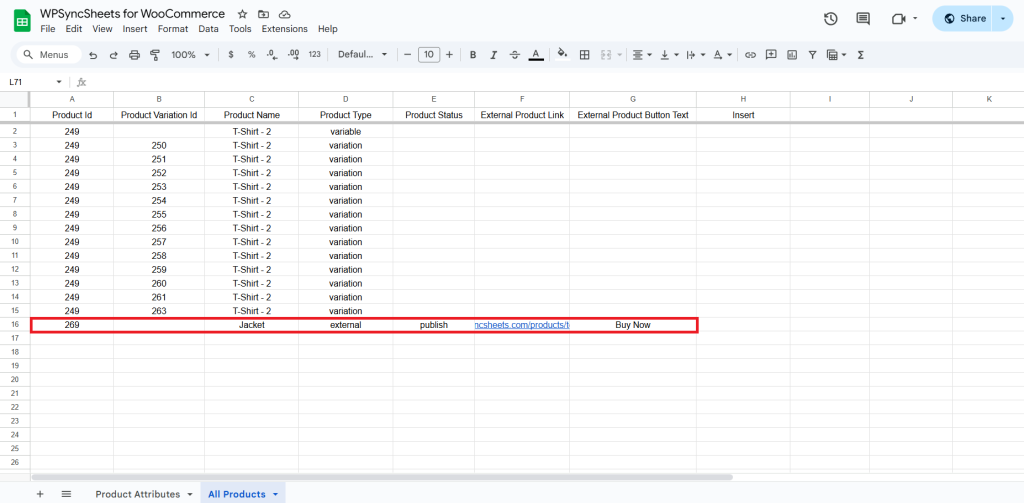
Task: Select the Buy Now cell
Action: click(x=633, y=325)
